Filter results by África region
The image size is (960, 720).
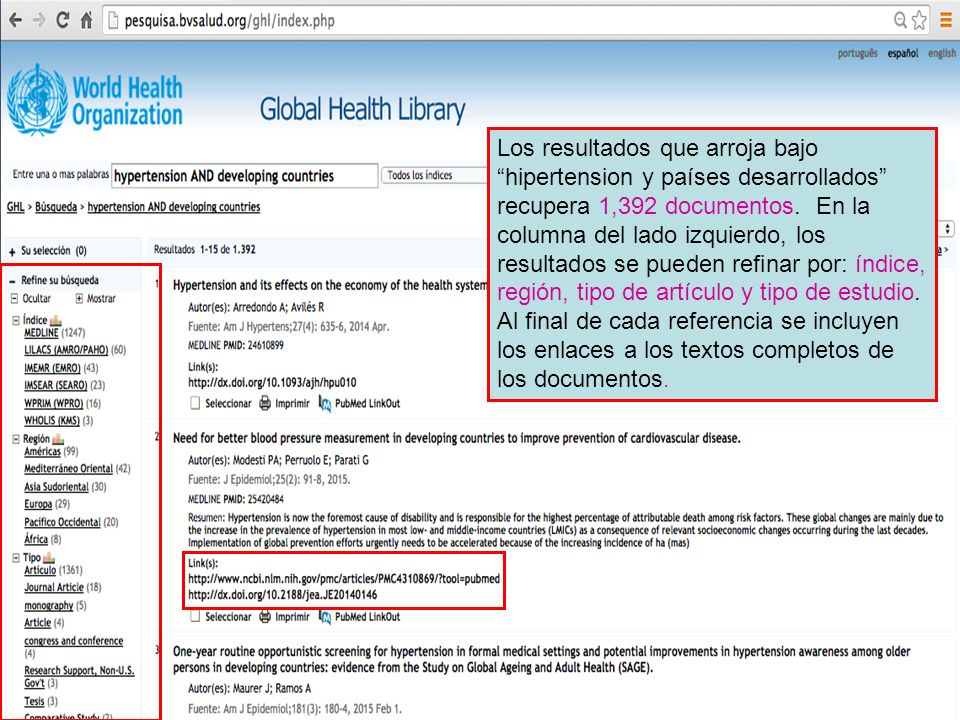coord(36,539)
